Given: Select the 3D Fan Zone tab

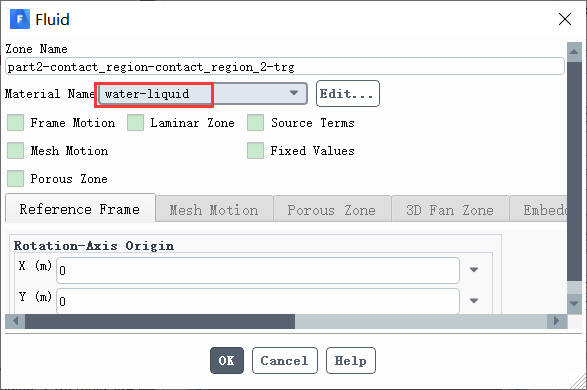Looking at the screenshot, I should point(450,210).
